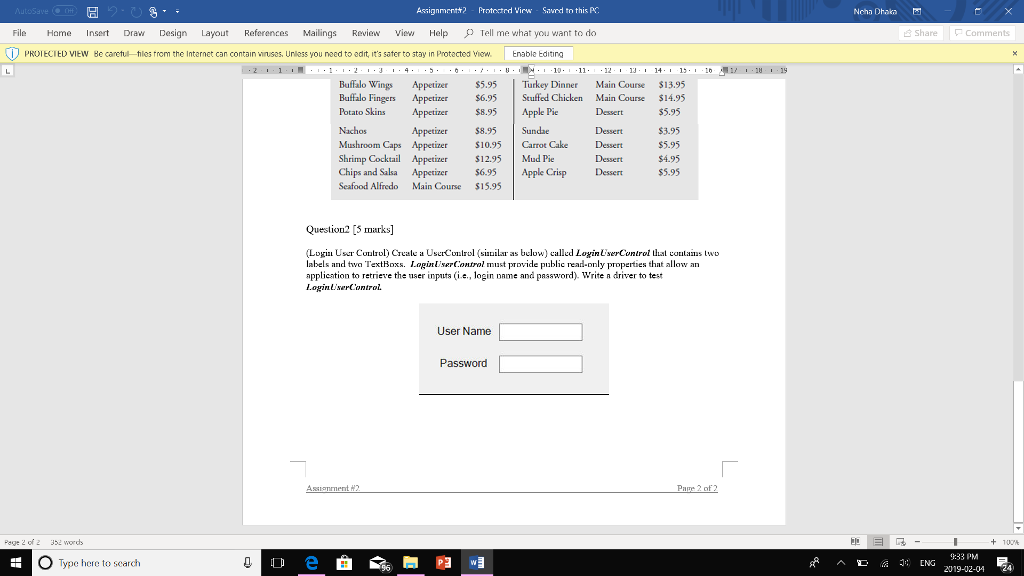Open the File menu

click(20, 33)
